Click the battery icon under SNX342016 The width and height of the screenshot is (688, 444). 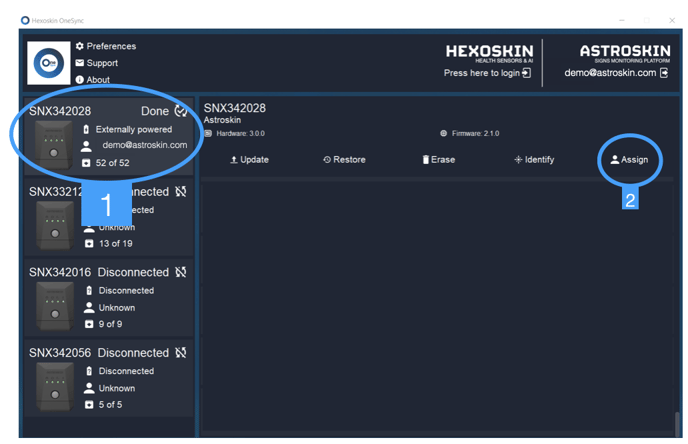[89, 290]
